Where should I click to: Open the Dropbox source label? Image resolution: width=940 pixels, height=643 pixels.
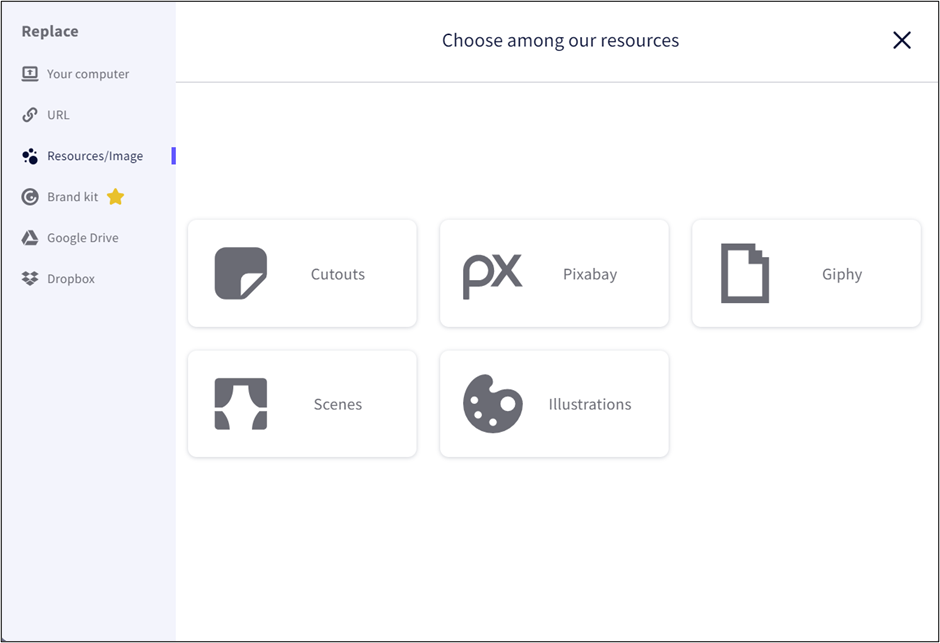pos(71,279)
